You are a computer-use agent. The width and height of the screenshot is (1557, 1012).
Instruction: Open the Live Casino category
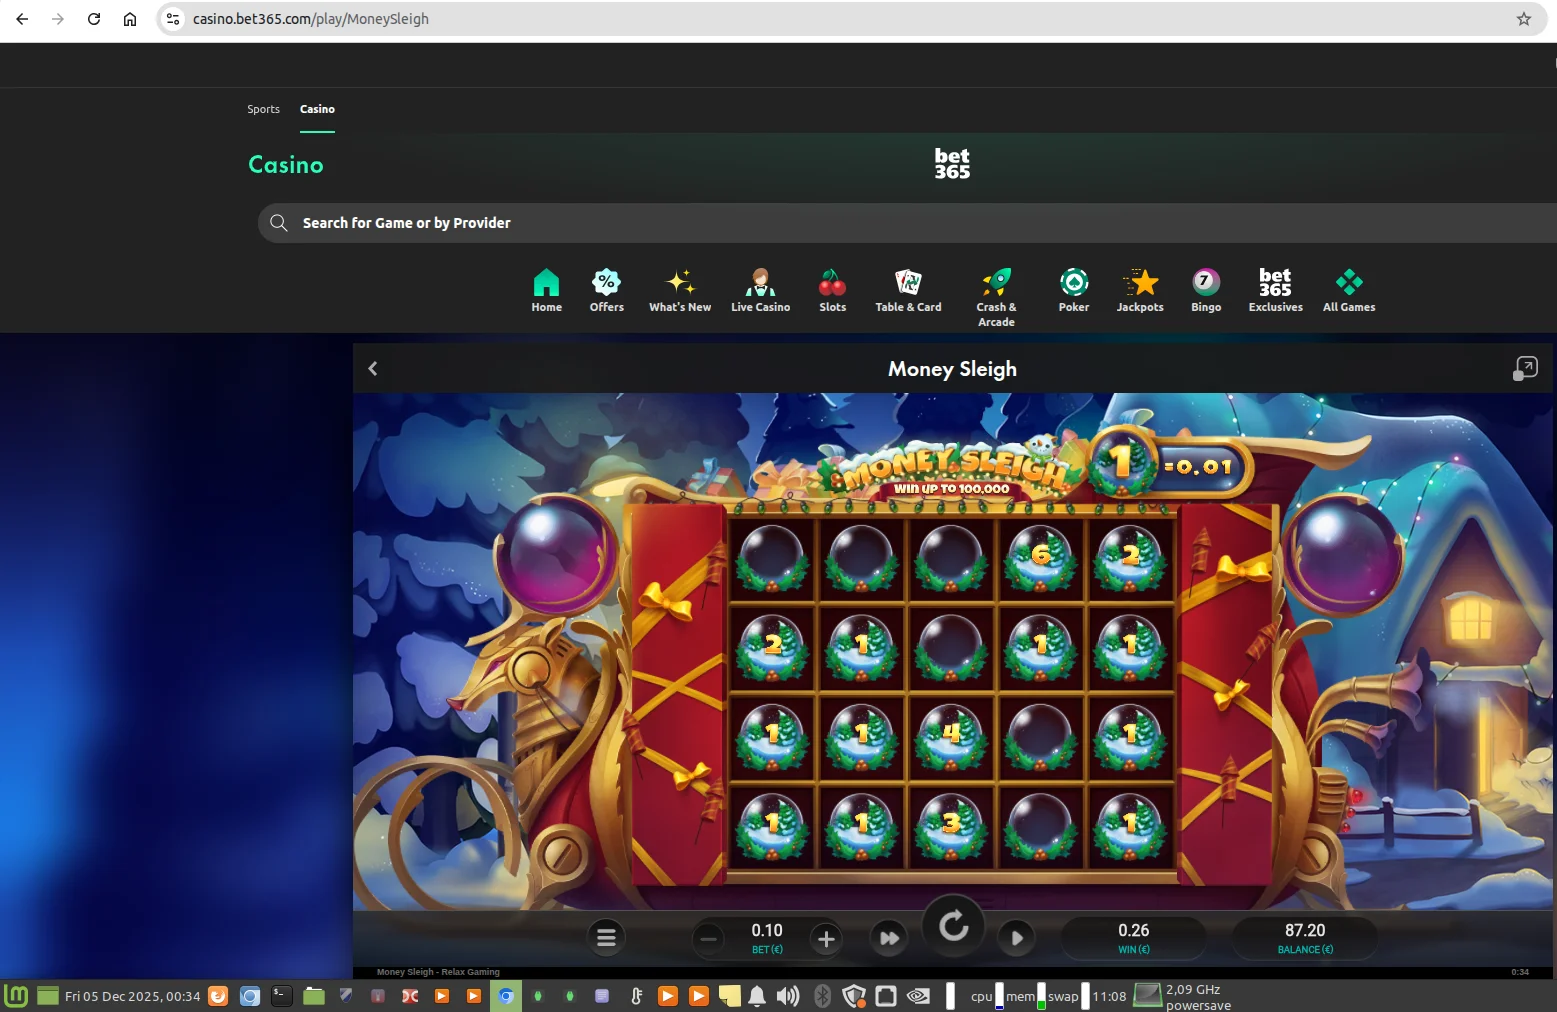760,291
